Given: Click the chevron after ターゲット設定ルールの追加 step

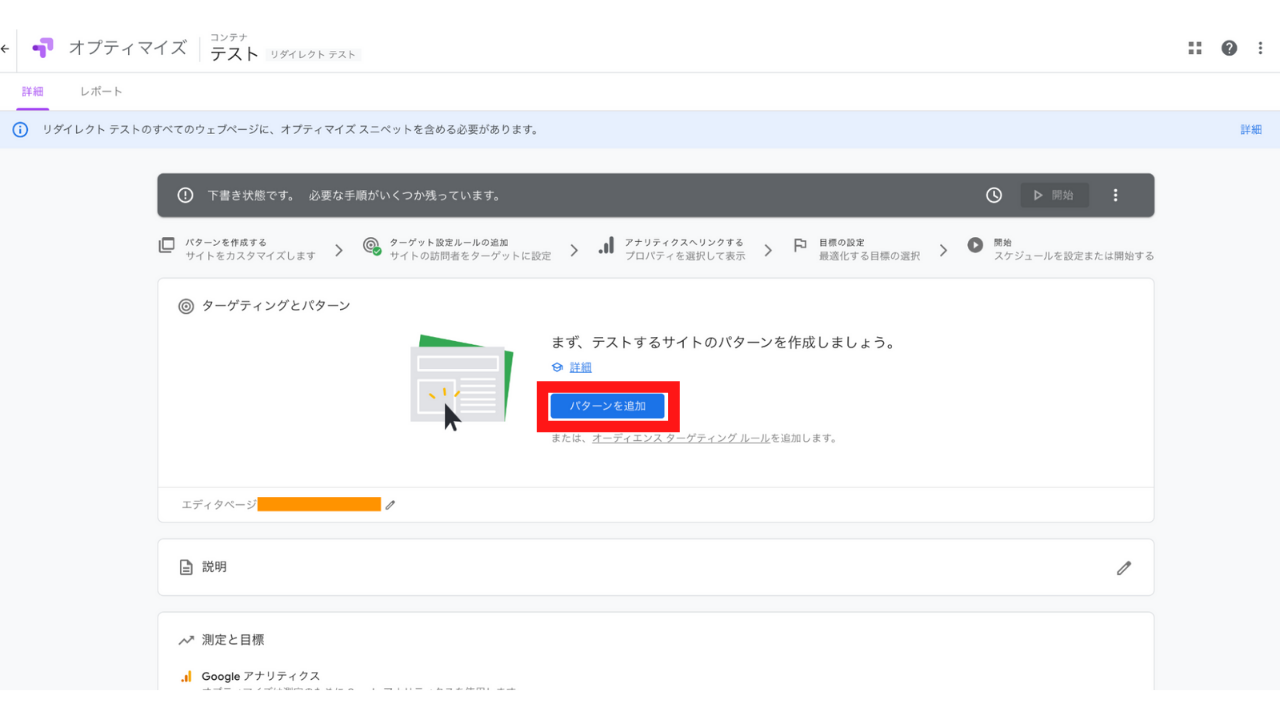Looking at the screenshot, I should pyautogui.click(x=574, y=250).
